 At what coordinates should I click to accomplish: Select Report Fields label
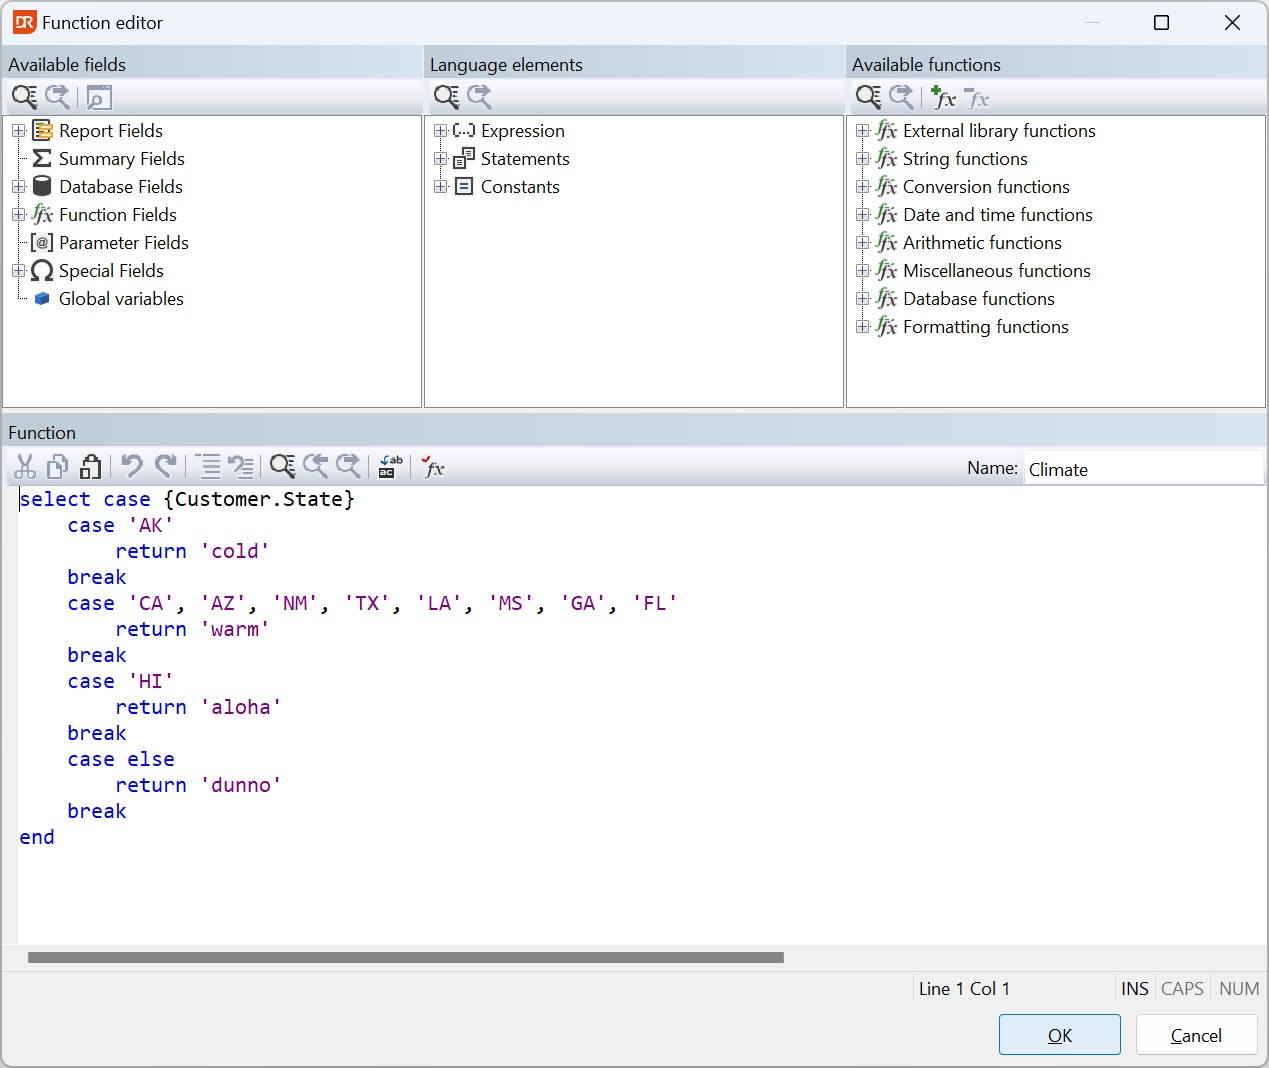(x=110, y=131)
